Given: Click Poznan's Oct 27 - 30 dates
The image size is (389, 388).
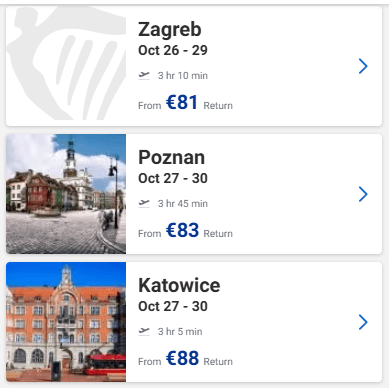Looking at the screenshot, I should (173, 178).
